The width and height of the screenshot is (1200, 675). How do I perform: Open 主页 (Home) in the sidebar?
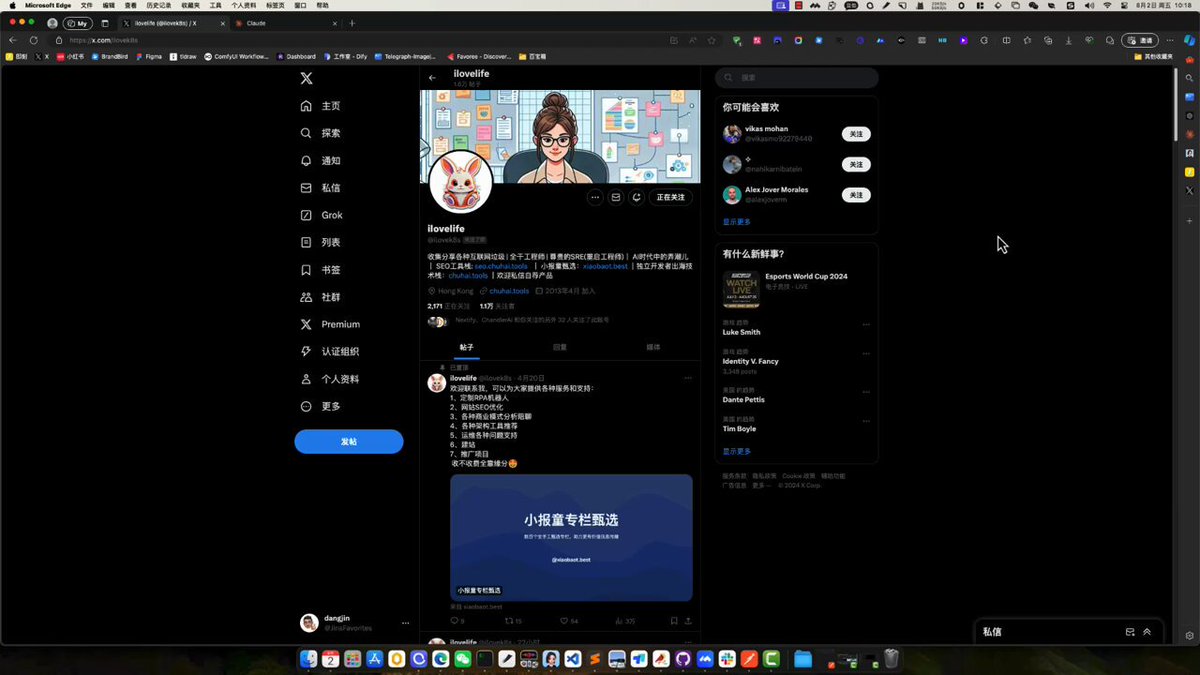321,106
